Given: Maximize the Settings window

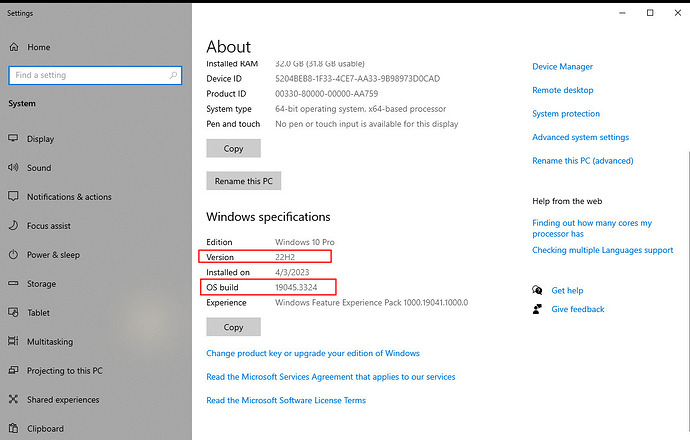Looking at the screenshot, I should 650,13.
